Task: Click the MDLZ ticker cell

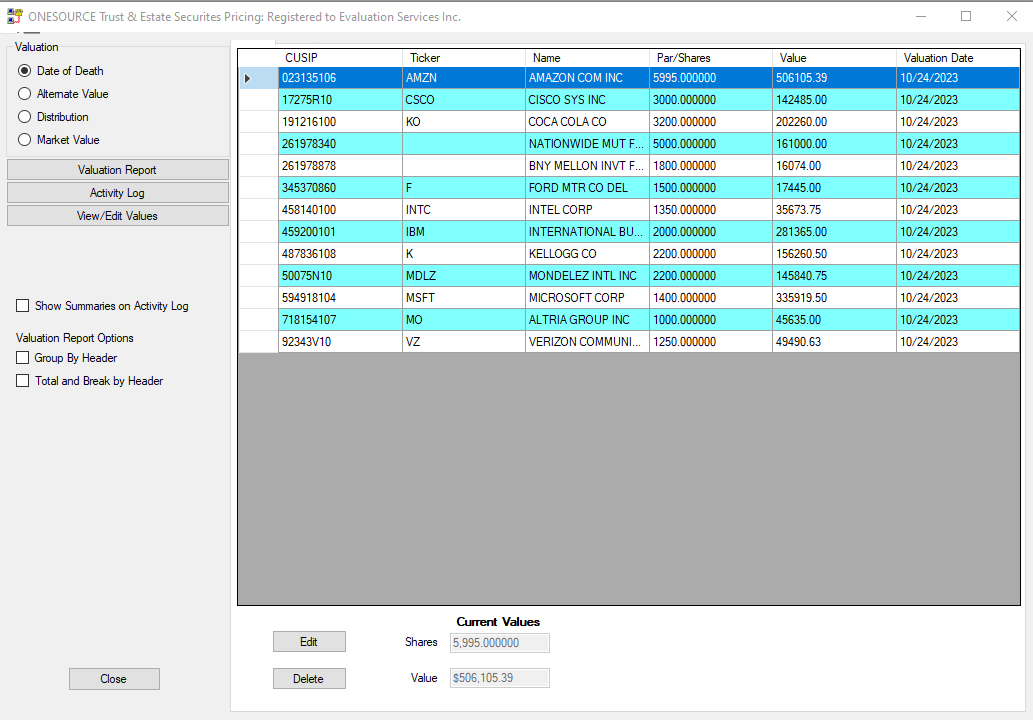Action: pyautogui.click(x=464, y=275)
